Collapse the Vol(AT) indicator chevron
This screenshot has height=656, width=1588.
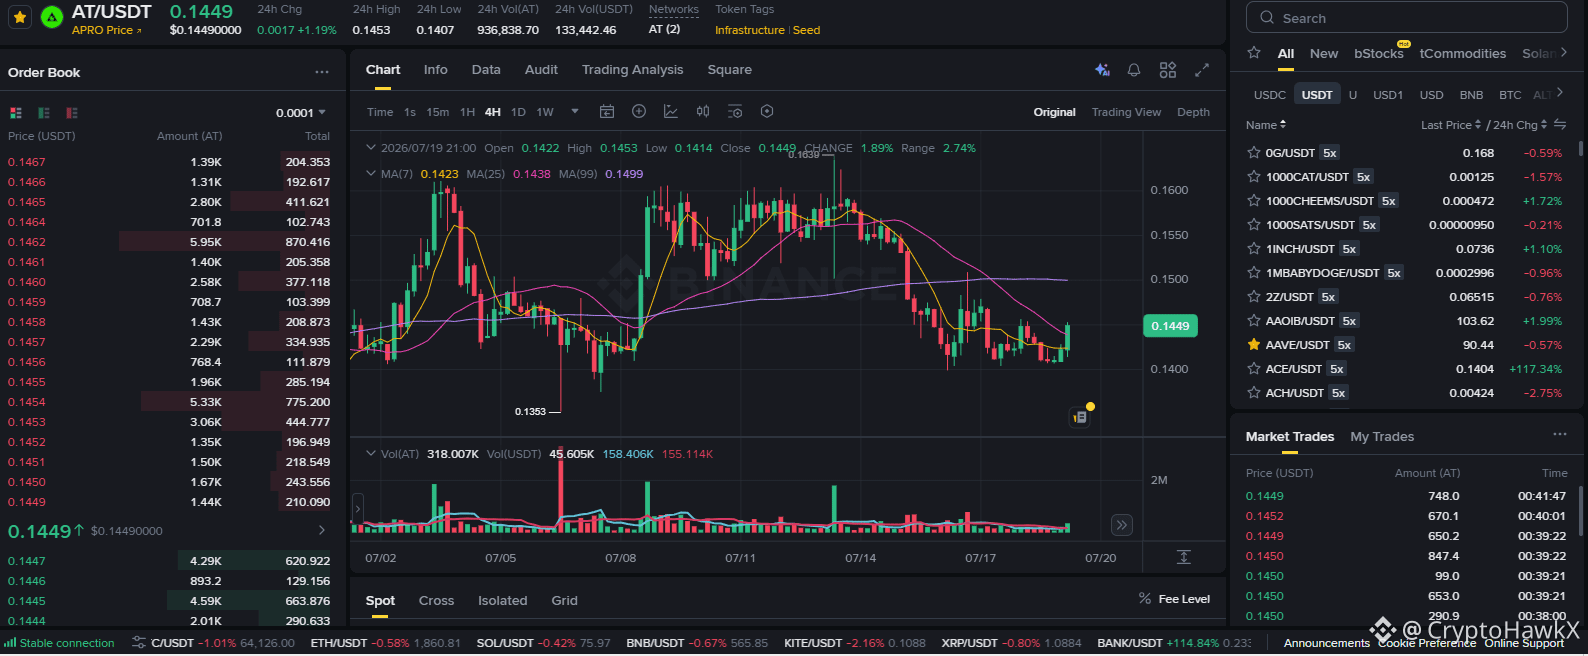click(x=371, y=453)
